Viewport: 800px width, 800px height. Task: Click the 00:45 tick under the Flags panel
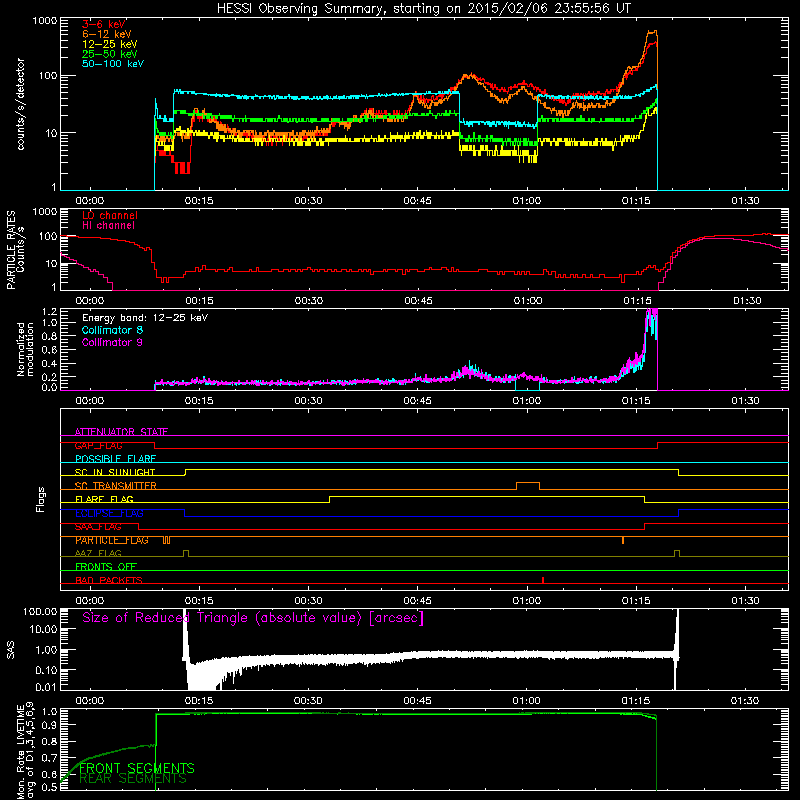click(x=417, y=601)
